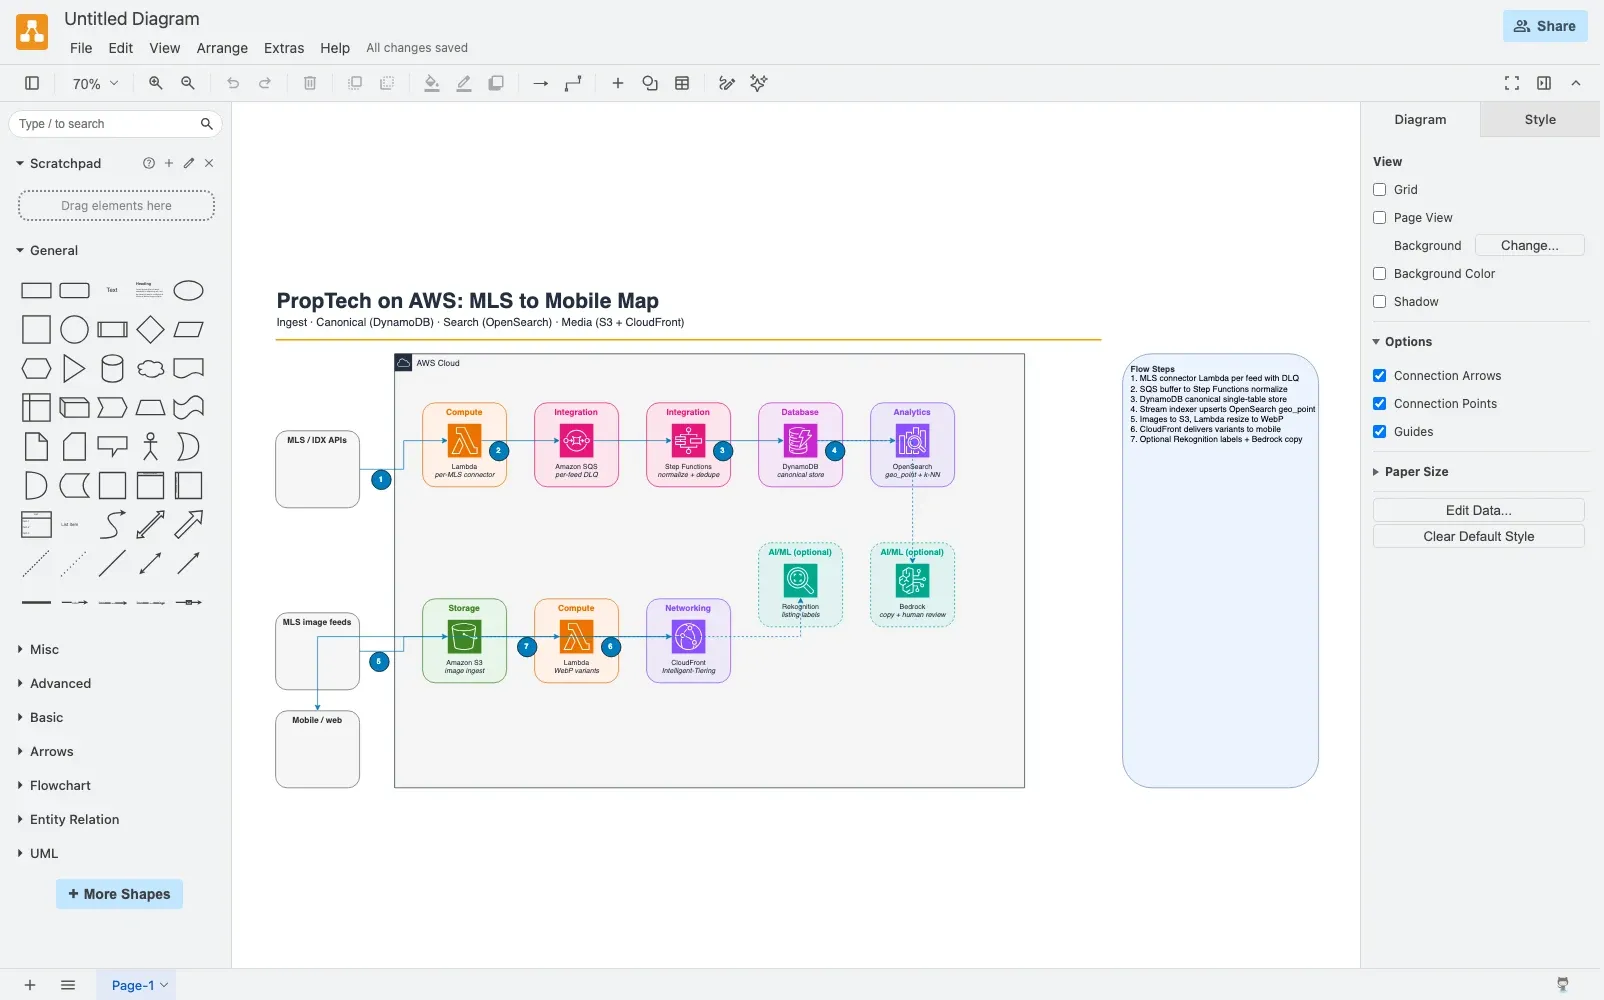Open the shapes insert icon

650,84
